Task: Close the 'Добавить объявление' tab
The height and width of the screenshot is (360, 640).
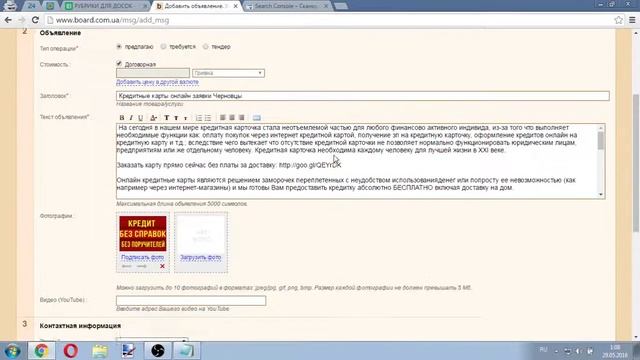Action: pyautogui.click(x=236, y=6)
